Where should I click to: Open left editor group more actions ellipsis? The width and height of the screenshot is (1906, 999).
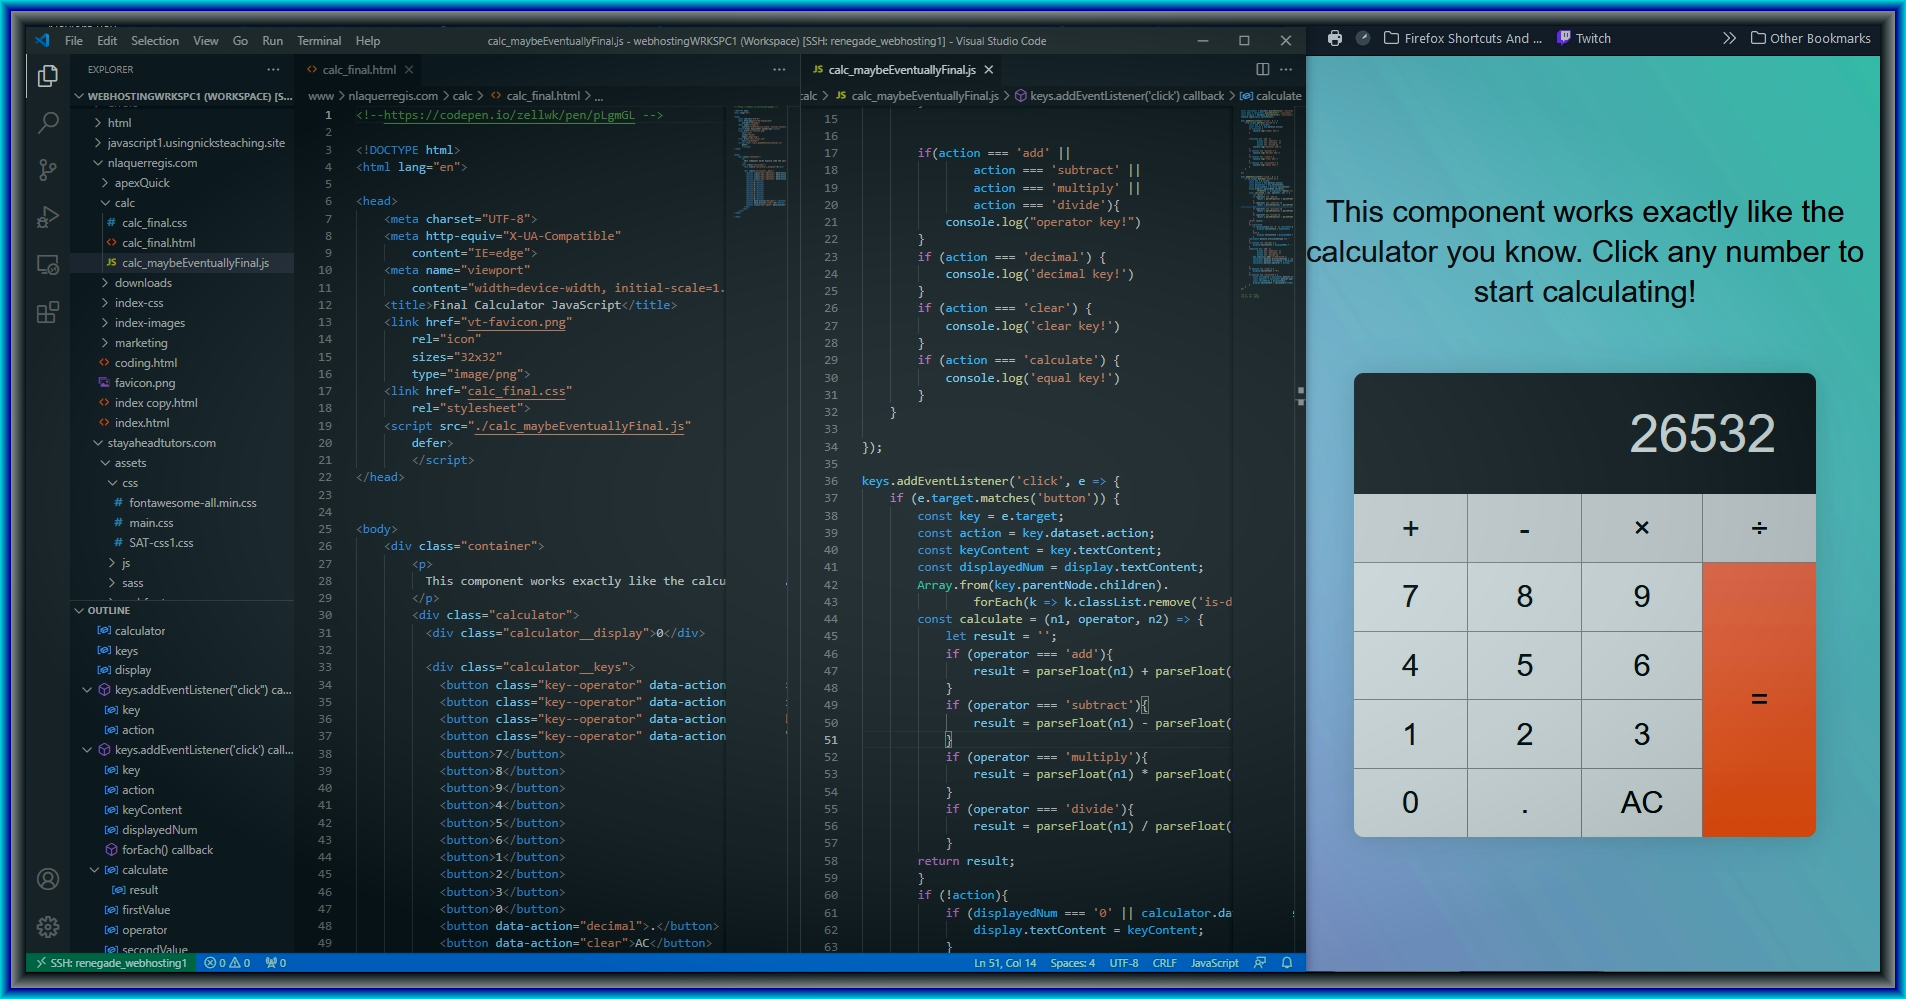pos(779,69)
